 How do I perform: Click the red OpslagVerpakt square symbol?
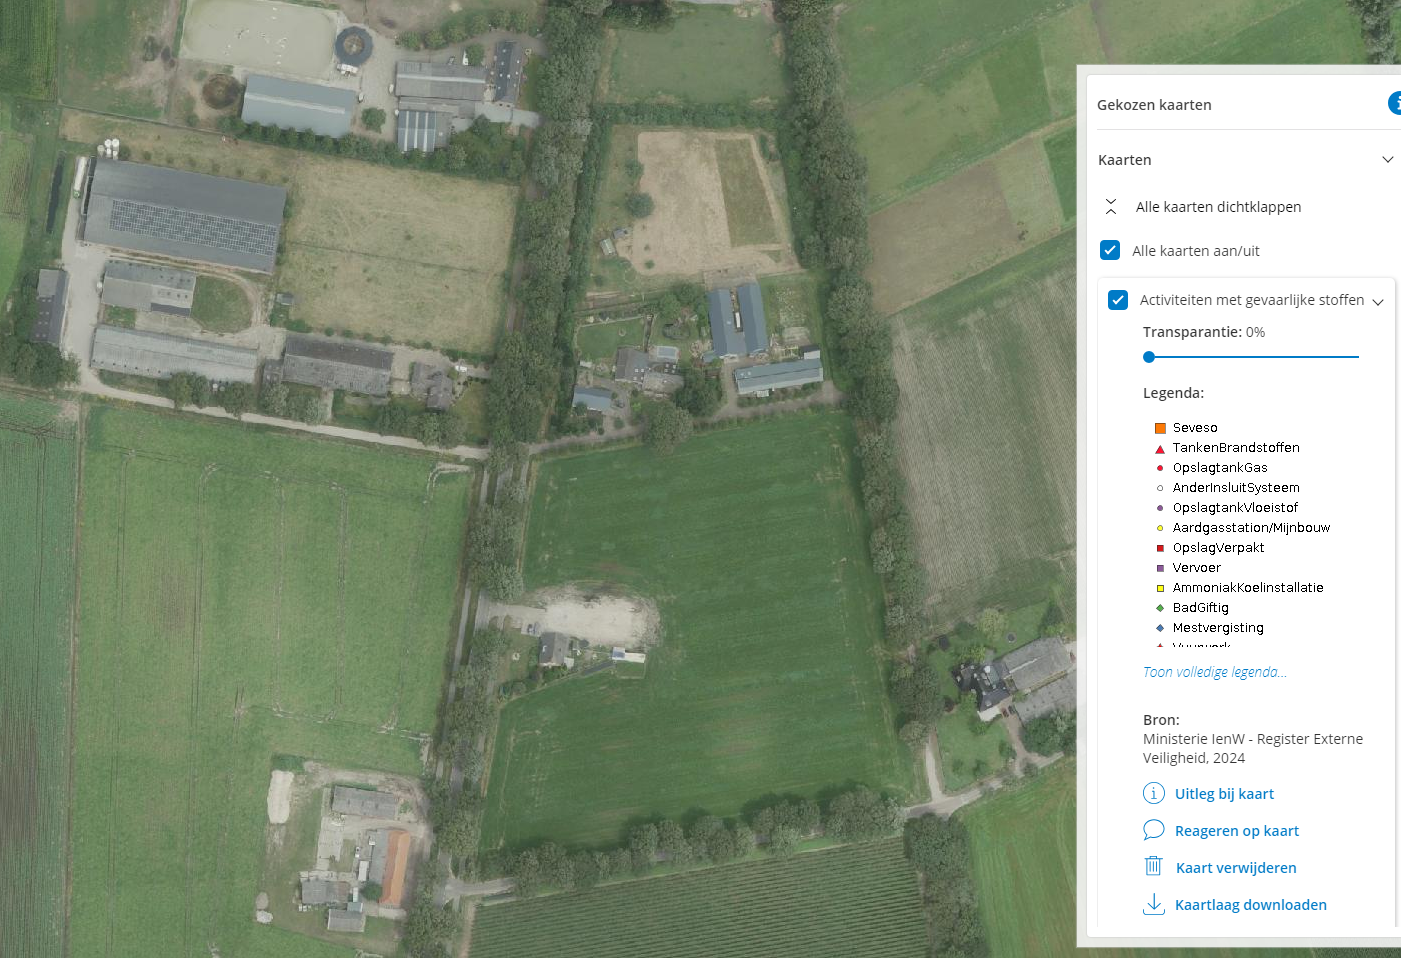(x=1160, y=548)
